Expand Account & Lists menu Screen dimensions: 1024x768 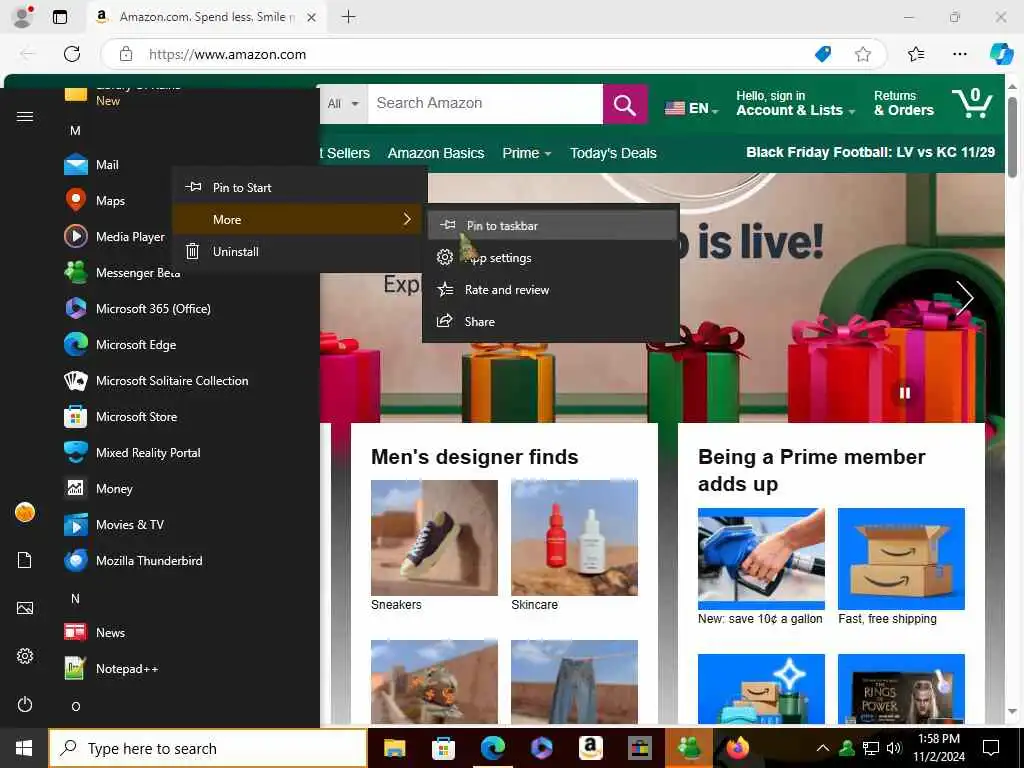click(796, 104)
